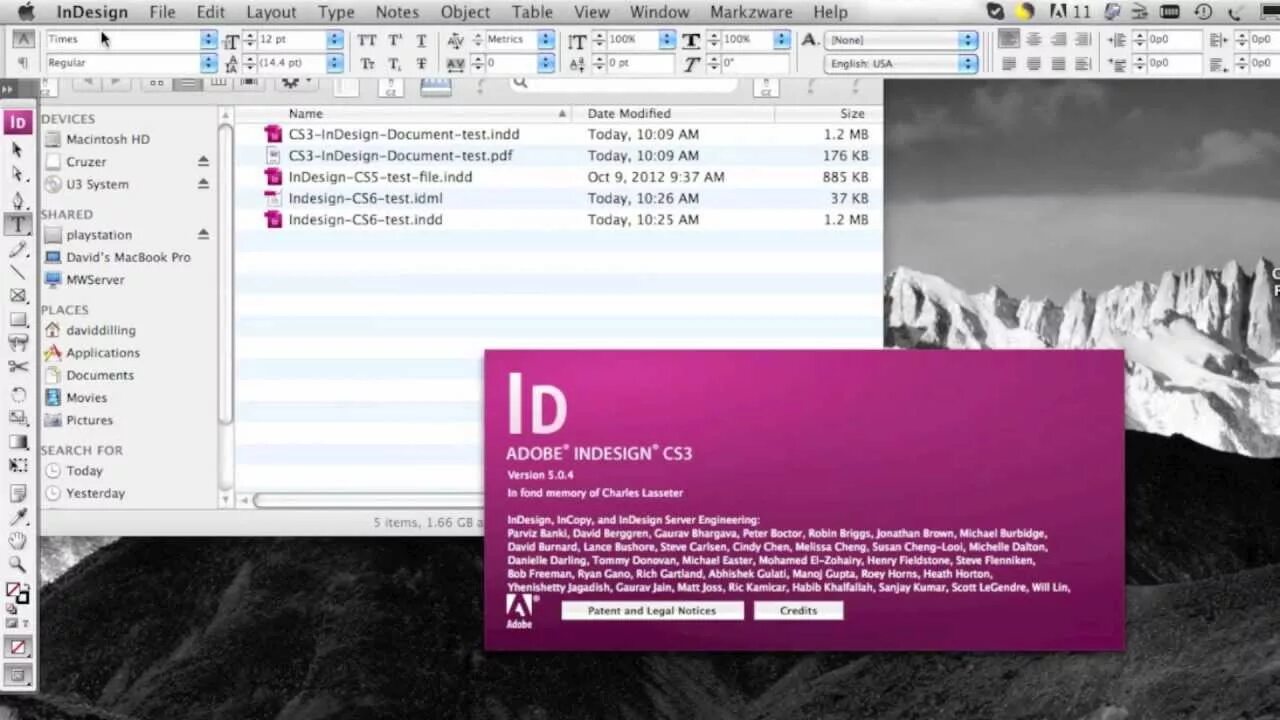Viewport: 1280px width, 720px height.
Task: Select the Rectangle Frame tool
Action: point(17,296)
